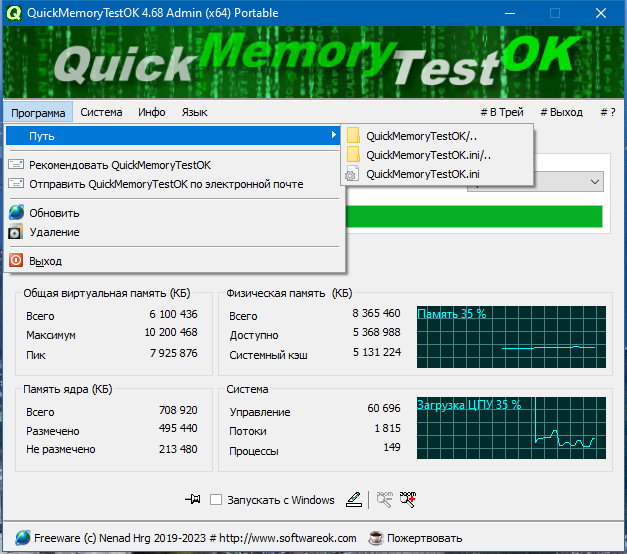Open the QuickMemoryTestOK.ini file entry
Viewport: 627px width, 554px height.
click(437, 174)
